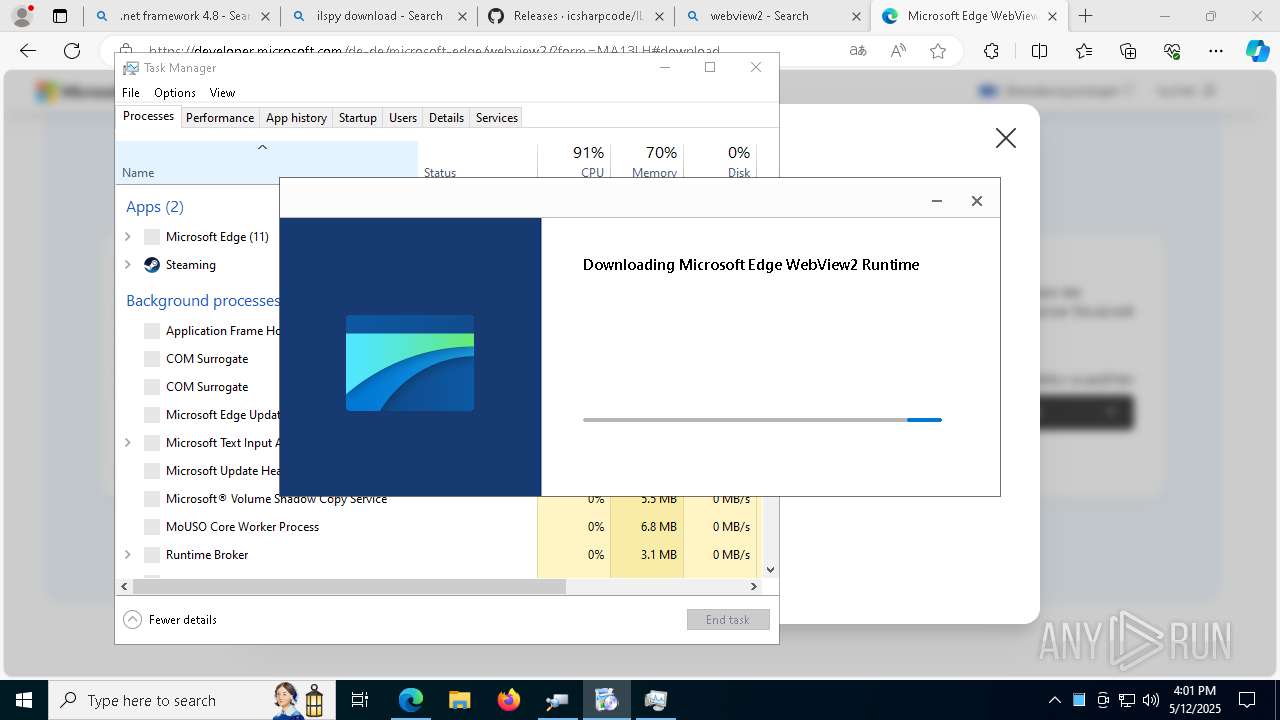
Task: Add this page to favorites star
Action: (938, 51)
